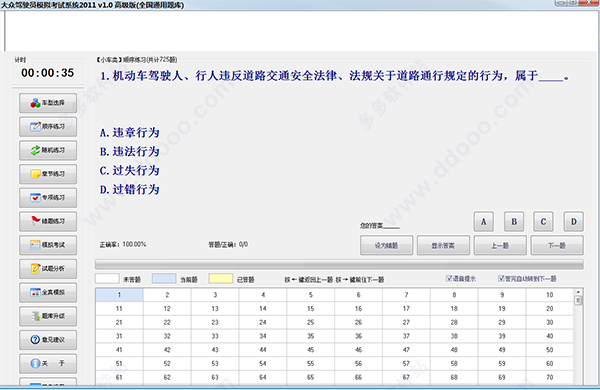Screen dimensions: 600x390
Task: Toggle auto-advance to next question checkbox
Action: tap(501, 279)
